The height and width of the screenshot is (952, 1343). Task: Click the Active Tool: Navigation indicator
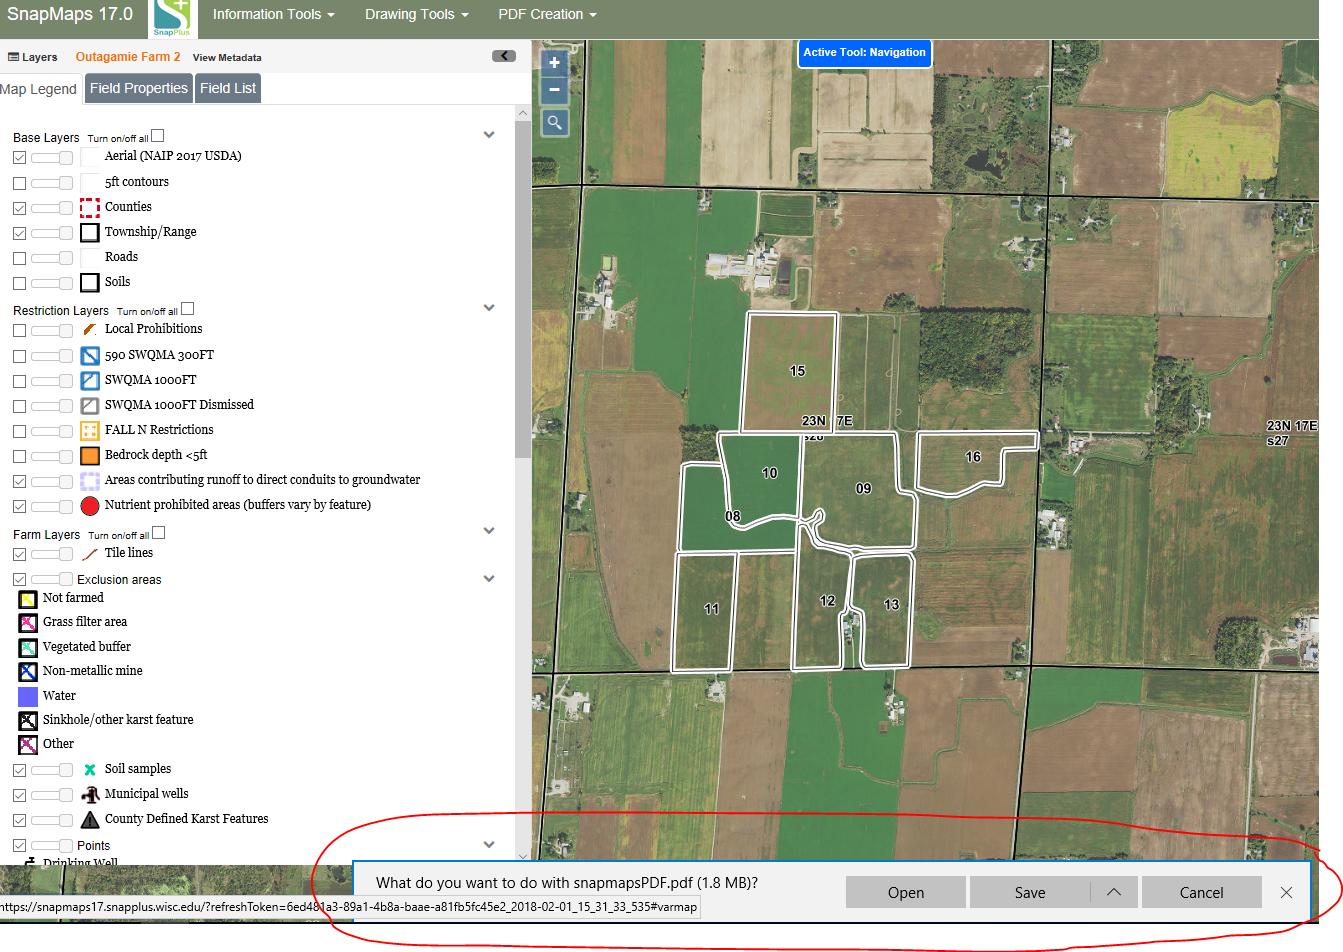point(865,53)
